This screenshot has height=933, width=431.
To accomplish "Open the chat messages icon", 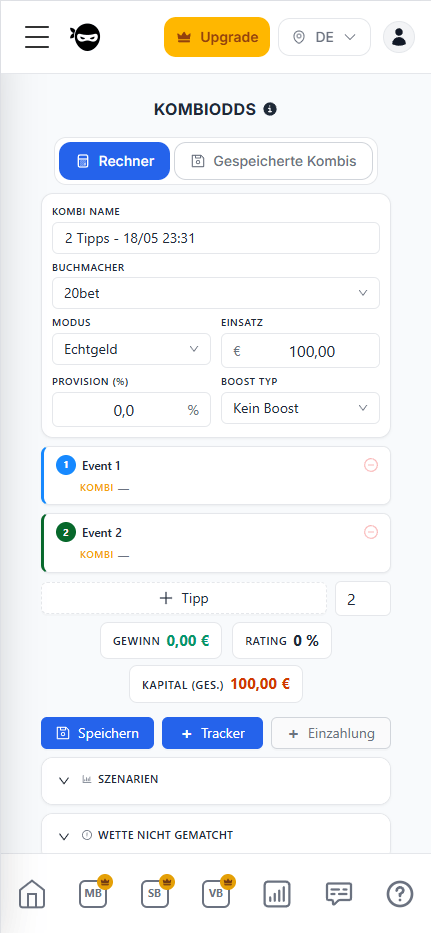I will click(339, 894).
